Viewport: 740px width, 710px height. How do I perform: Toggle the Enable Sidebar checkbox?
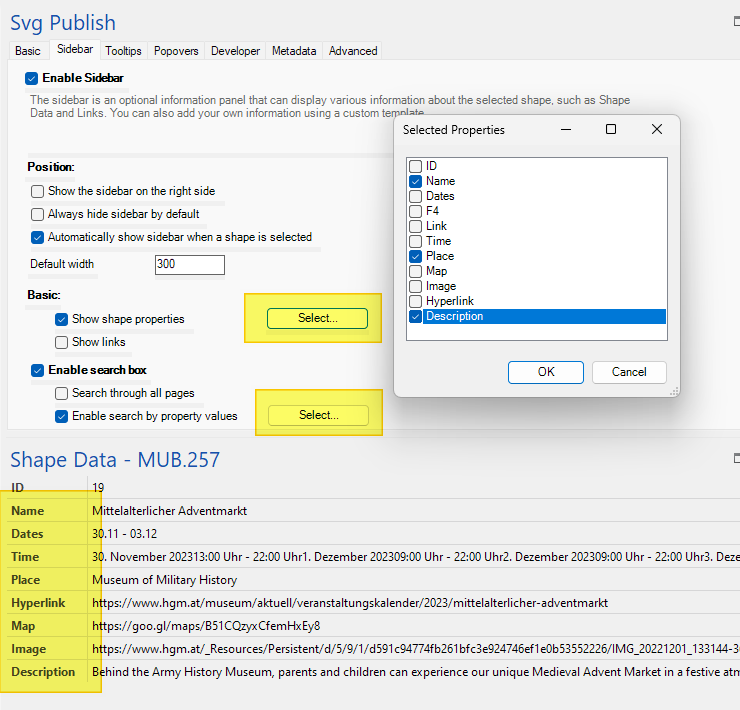(x=32, y=78)
